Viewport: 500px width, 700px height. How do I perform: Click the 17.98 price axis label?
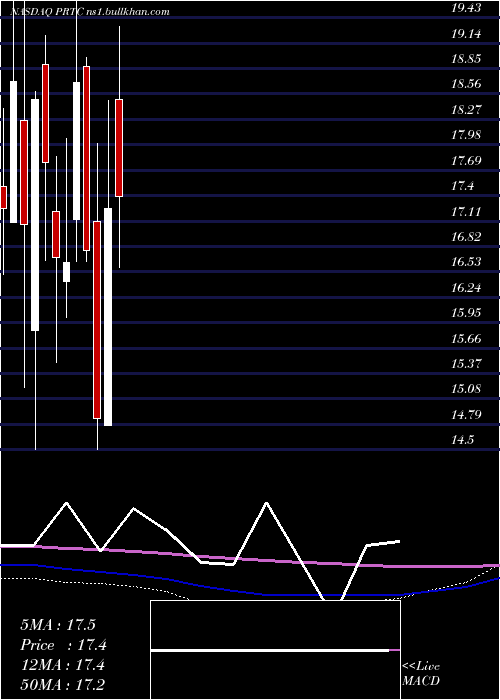pos(466,135)
